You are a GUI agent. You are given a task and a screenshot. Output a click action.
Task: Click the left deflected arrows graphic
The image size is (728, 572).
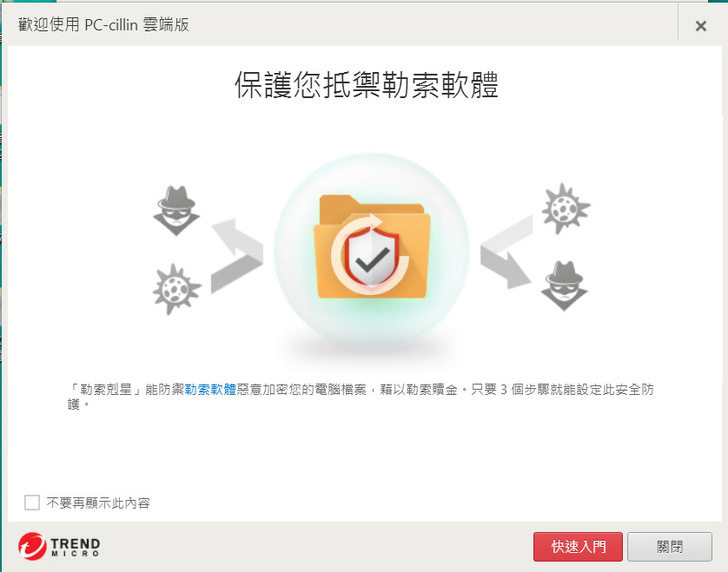(x=237, y=256)
